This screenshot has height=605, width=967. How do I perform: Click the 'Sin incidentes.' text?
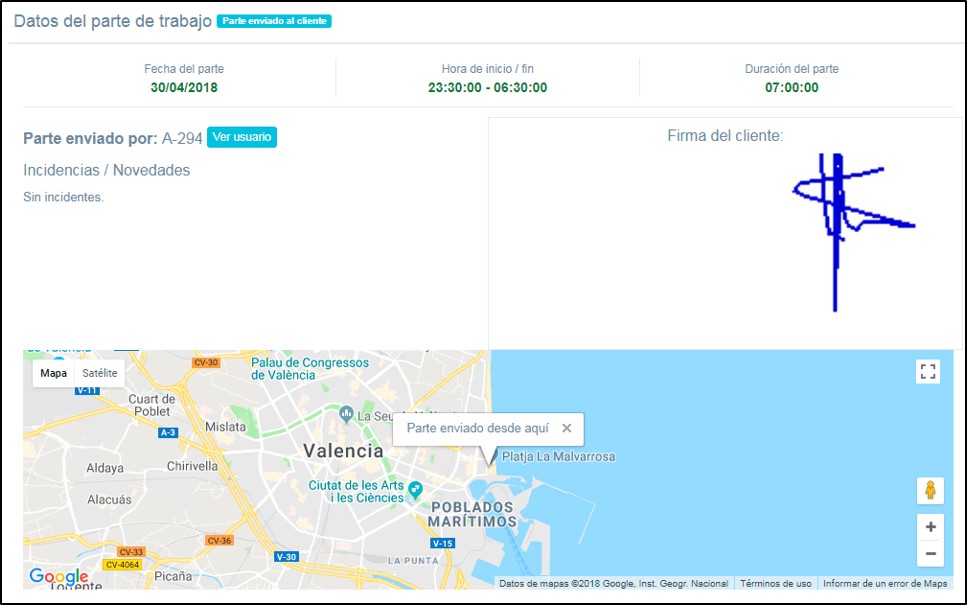click(64, 197)
